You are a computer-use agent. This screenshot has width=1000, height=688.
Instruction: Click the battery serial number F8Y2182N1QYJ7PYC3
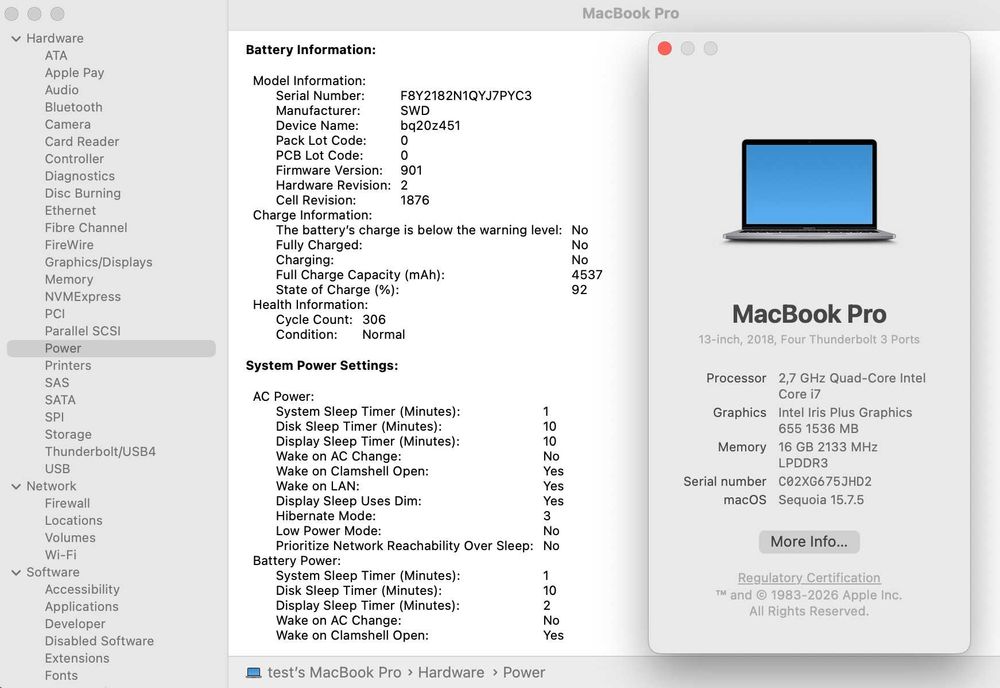[x=466, y=96]
